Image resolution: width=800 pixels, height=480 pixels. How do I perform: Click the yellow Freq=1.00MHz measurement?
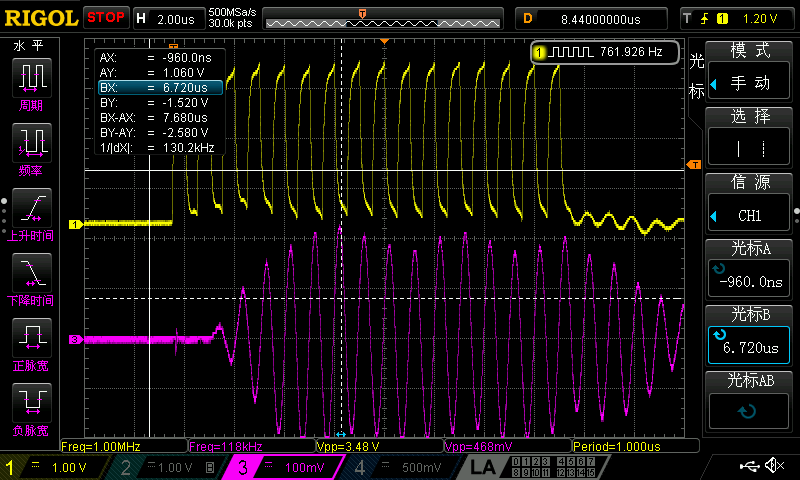click(101, 447)
